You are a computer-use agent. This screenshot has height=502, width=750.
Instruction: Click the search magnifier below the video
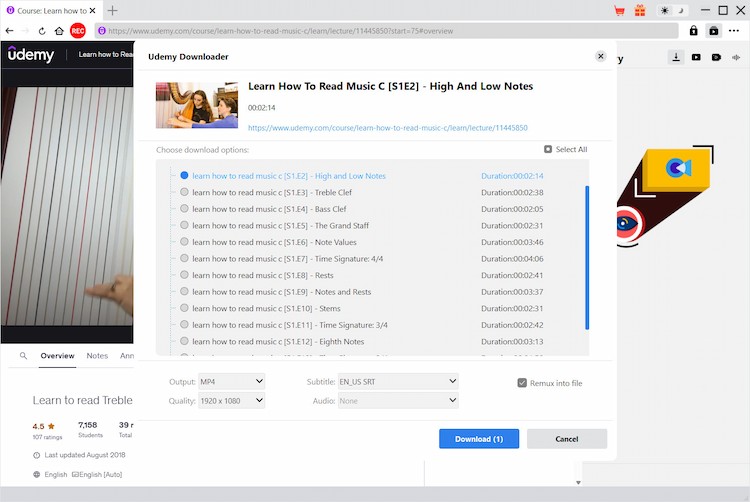pos(23,356)
